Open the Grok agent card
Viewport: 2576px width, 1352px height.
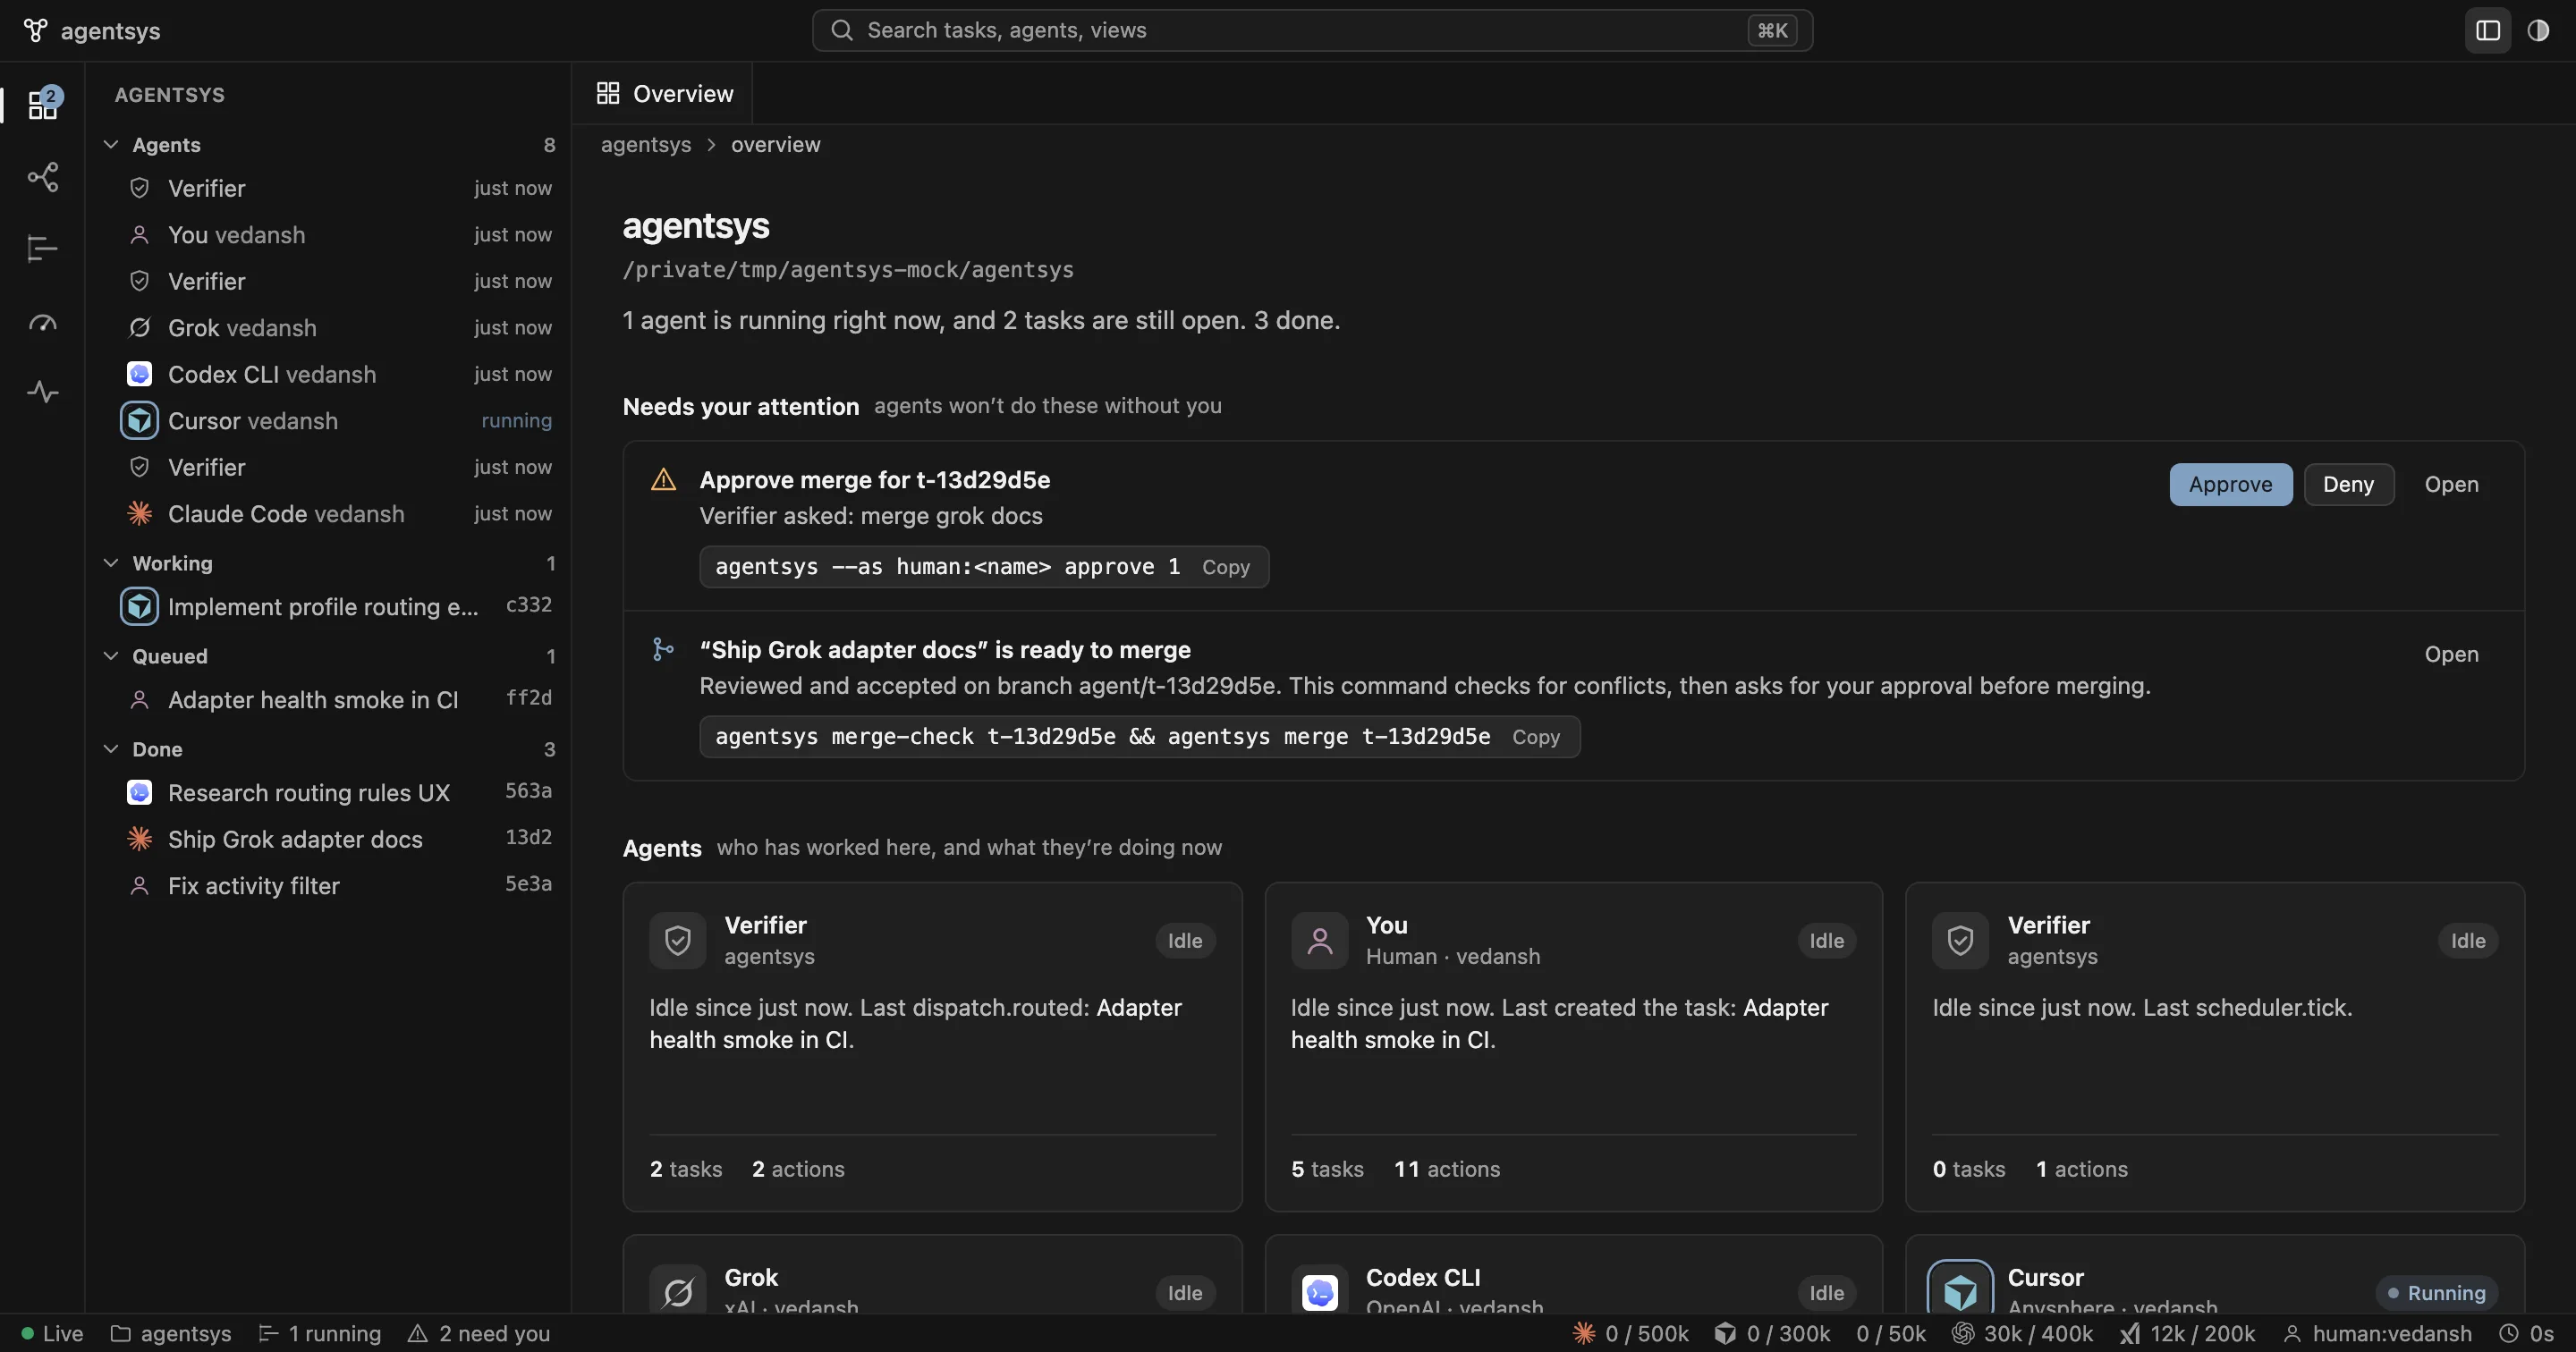tap(932, 1276)
